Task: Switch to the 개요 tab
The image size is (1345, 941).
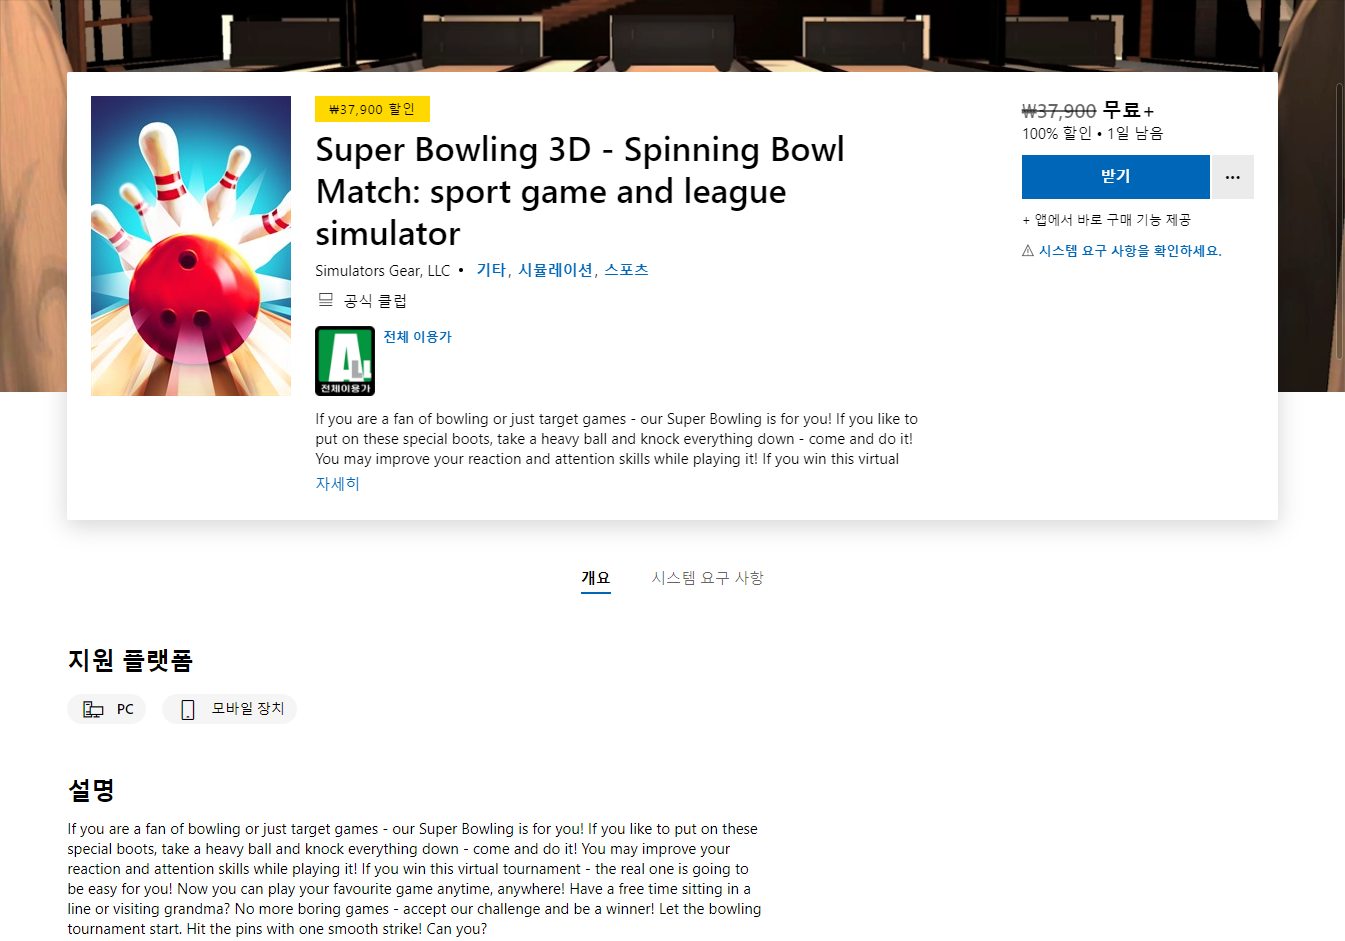Action: 596,578
